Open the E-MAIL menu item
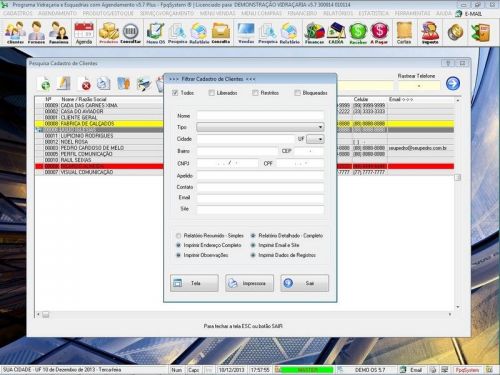The image size is (500, 375). pyautogui.click(x=469, y=14)
